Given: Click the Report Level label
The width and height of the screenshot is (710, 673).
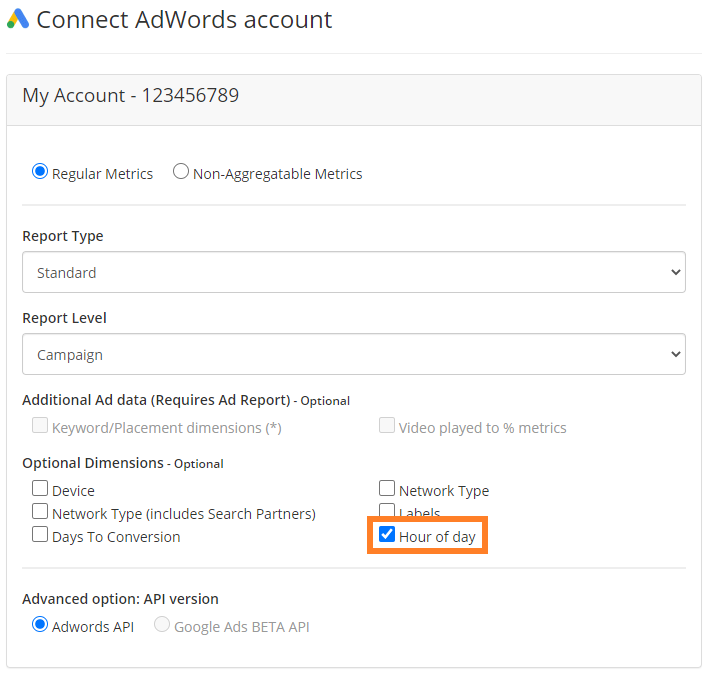Looking at the screenshot, I should [x=64, y=318].
